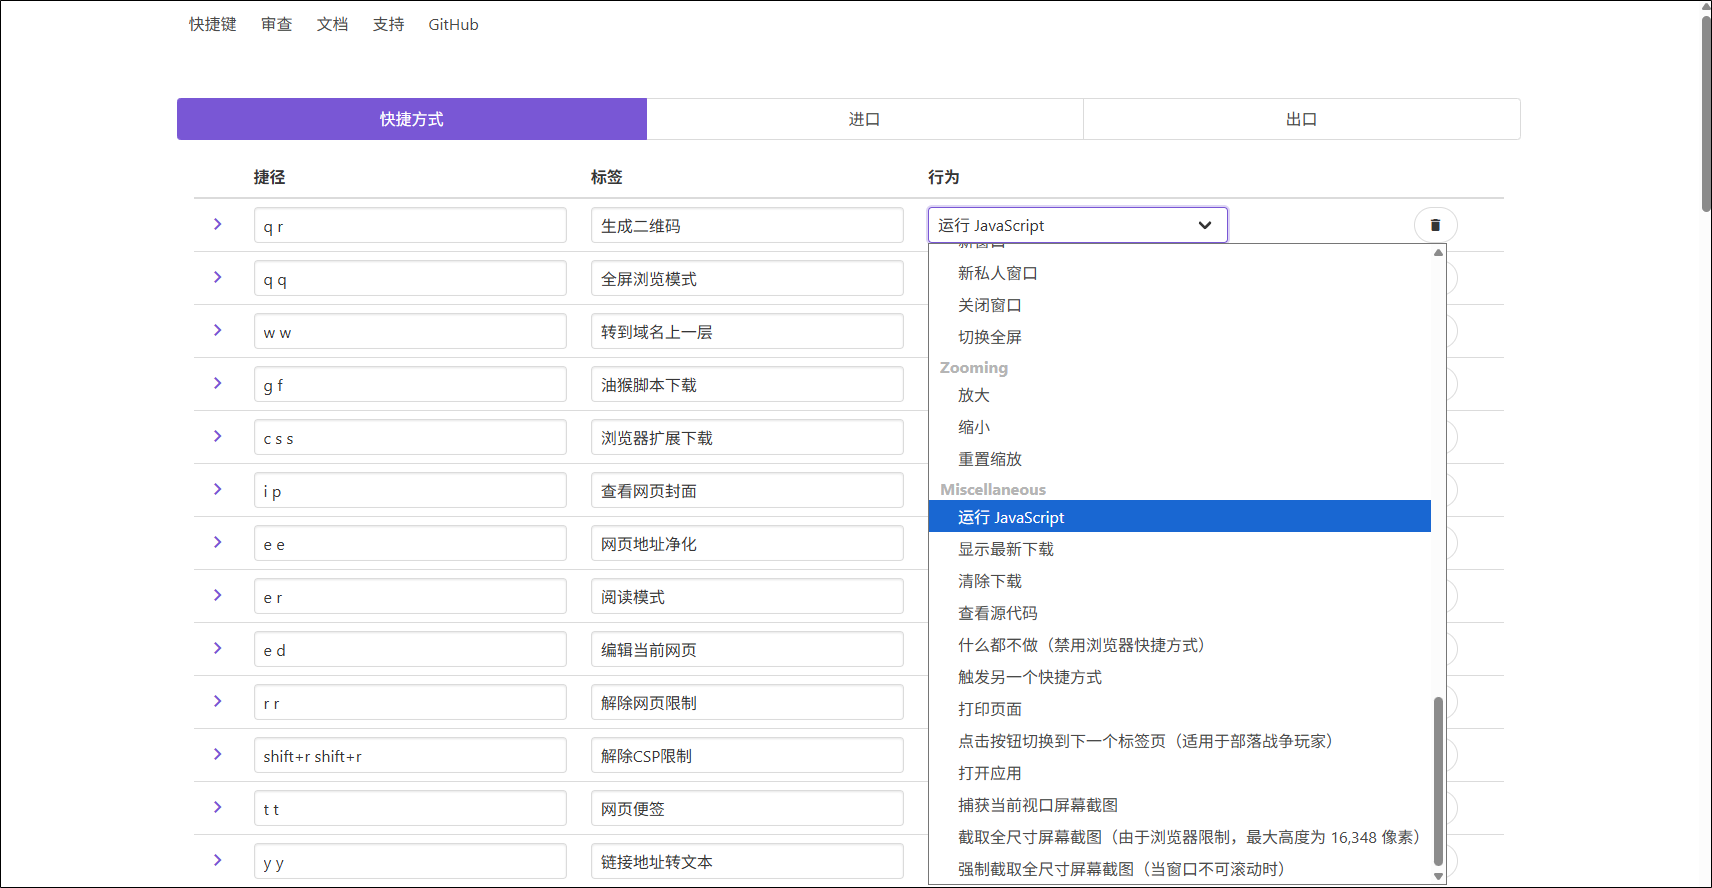Select the 放大 zoom option
Screen dimensions: 1712x888
(973, 395)
